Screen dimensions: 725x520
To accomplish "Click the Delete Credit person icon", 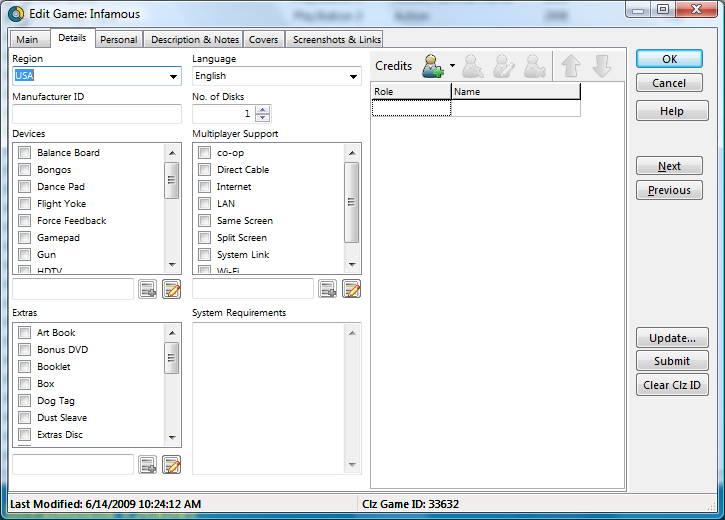I will coord(535,66).
